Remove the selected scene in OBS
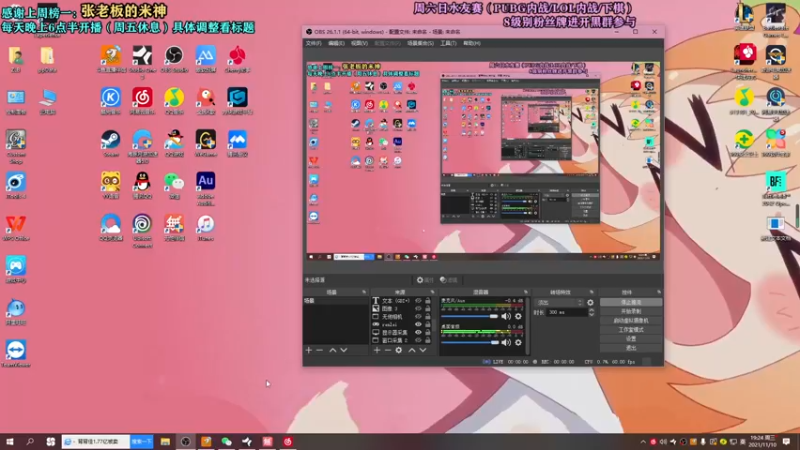This screenshot has width=800, height=450. pyautogui.click(x=319, y=350)
